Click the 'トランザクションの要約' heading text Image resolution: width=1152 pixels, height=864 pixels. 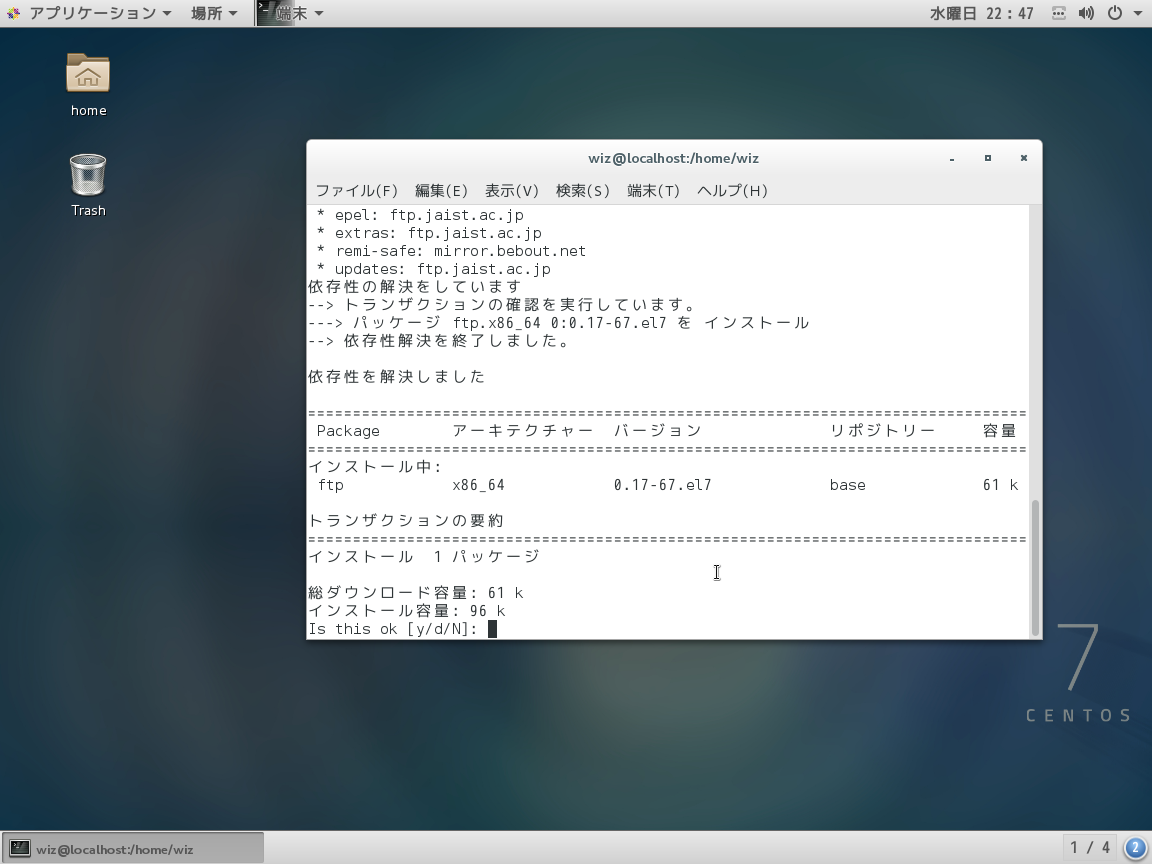[x=406, y=521]
